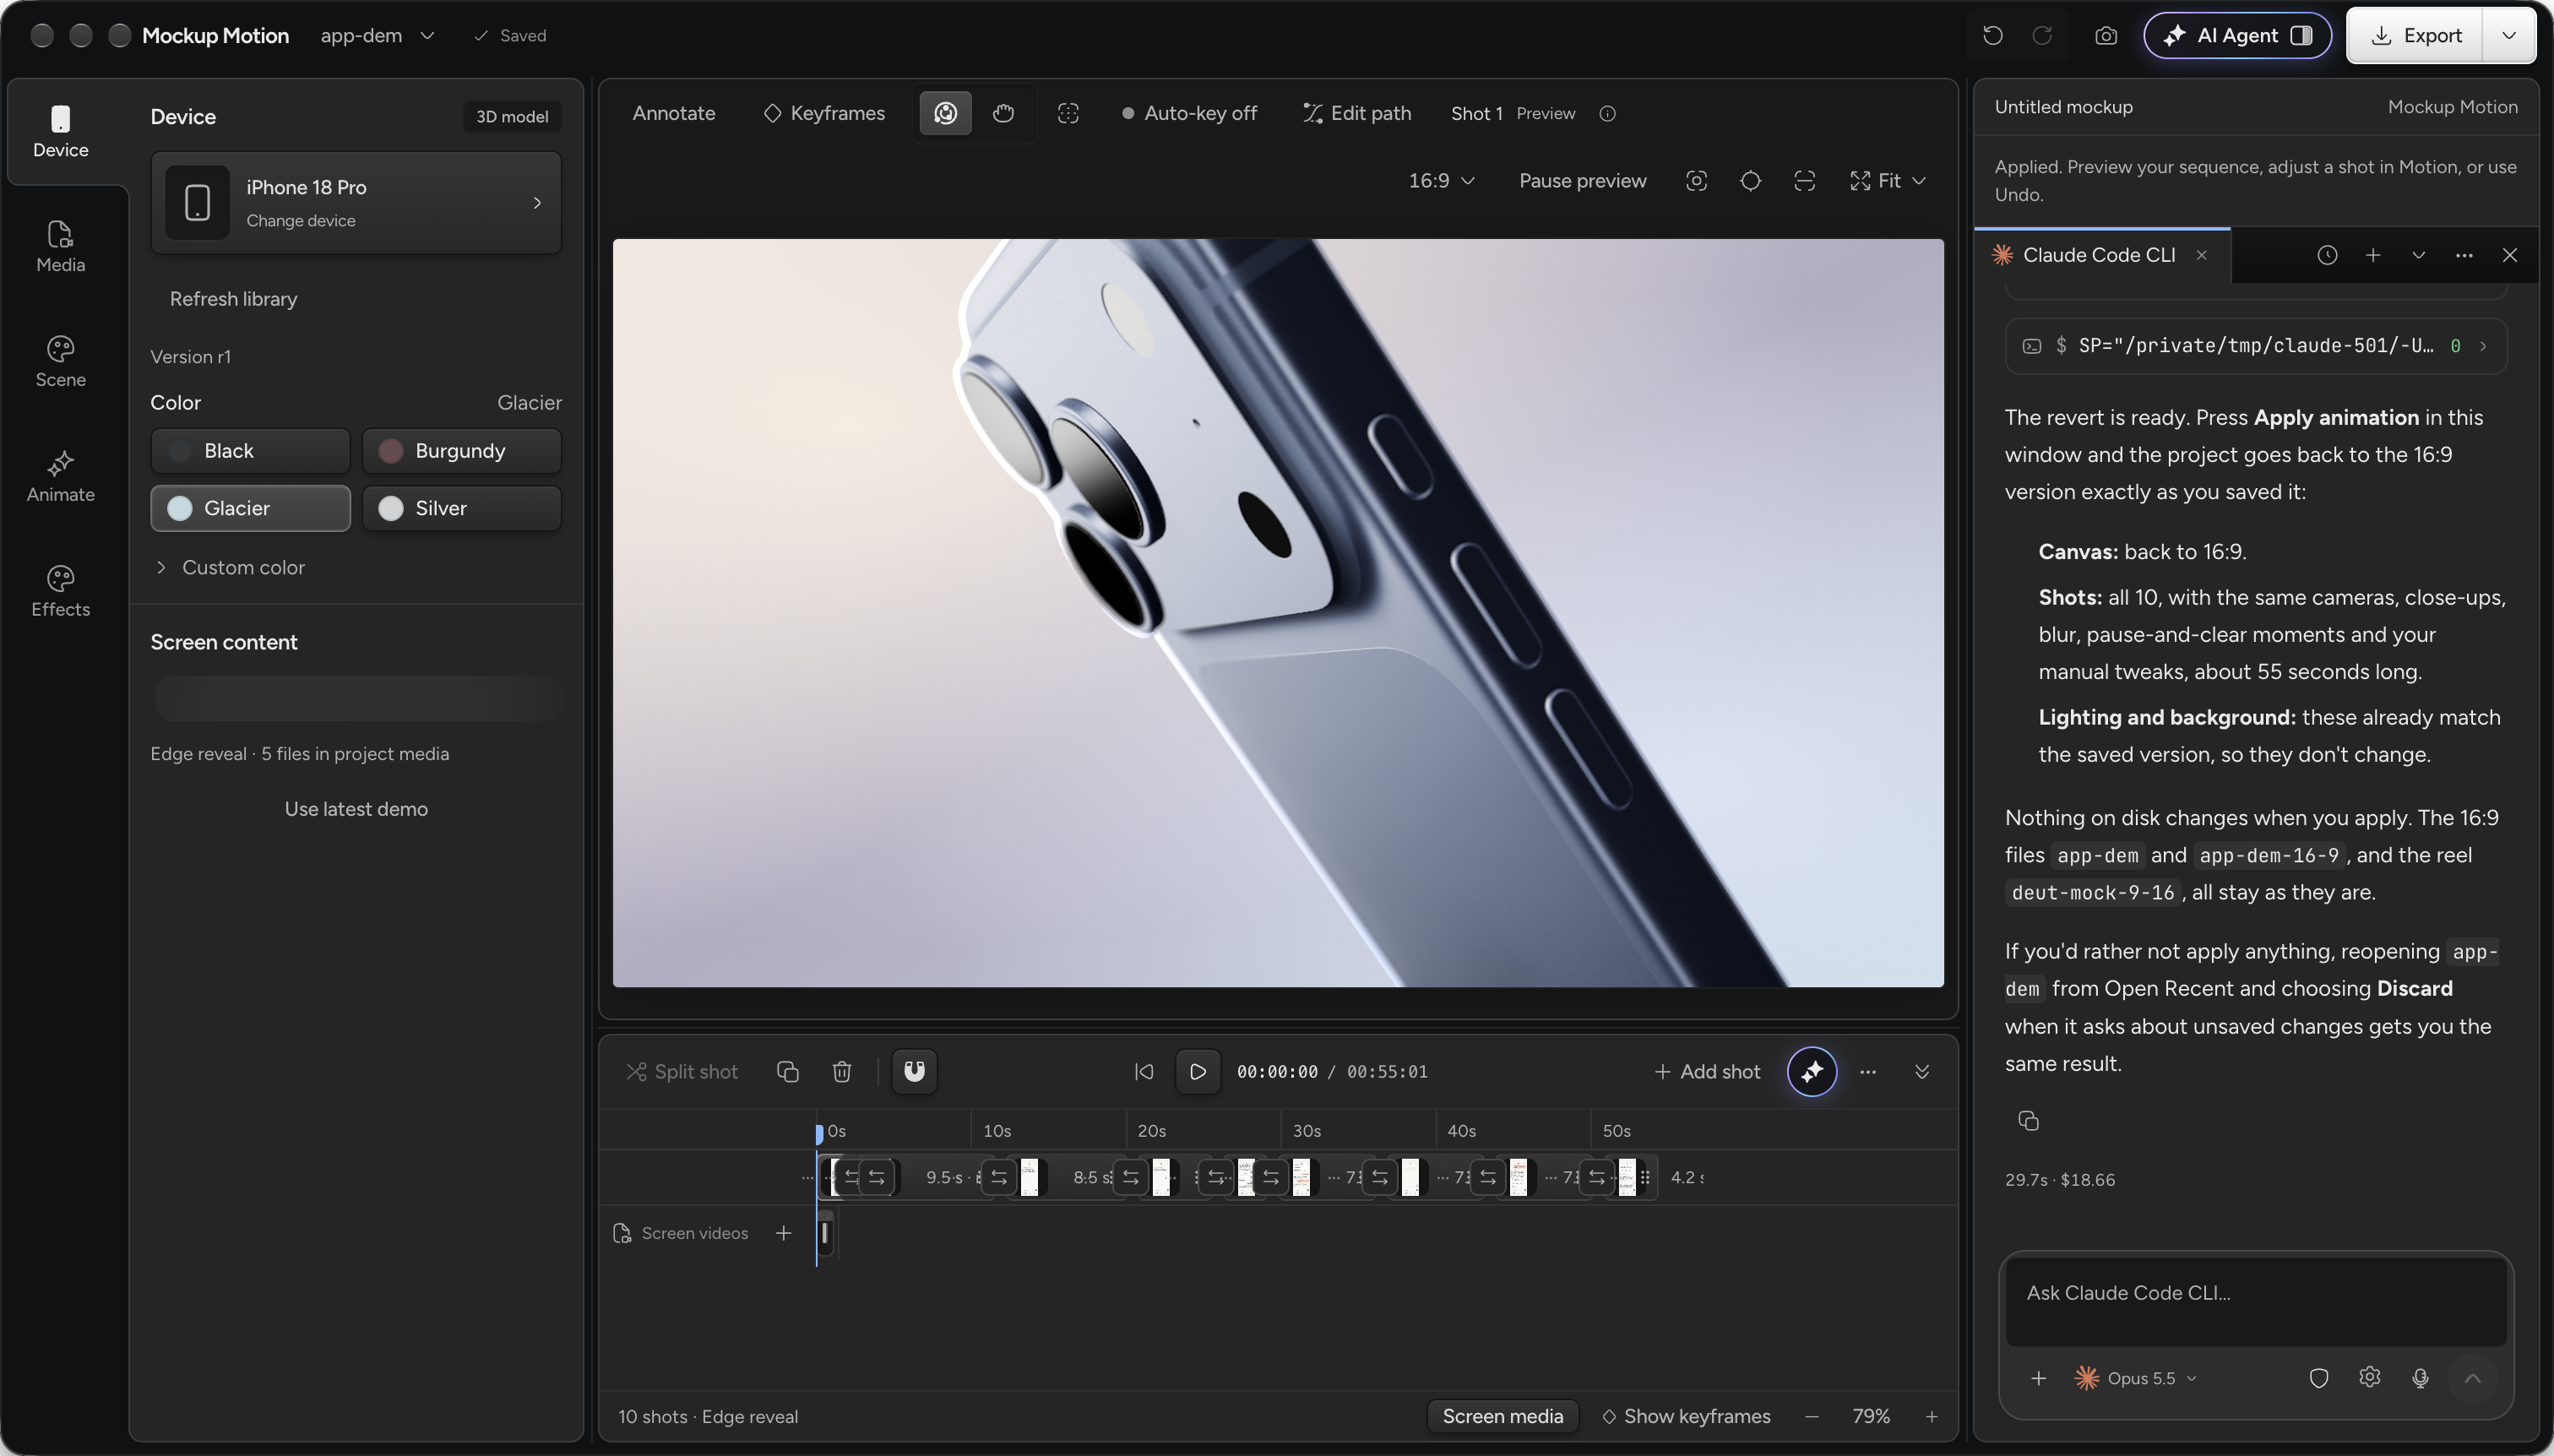Start a new chat with plus icon
The width and height of the screenshot is (2554, 1456).
click(2373, 255)
